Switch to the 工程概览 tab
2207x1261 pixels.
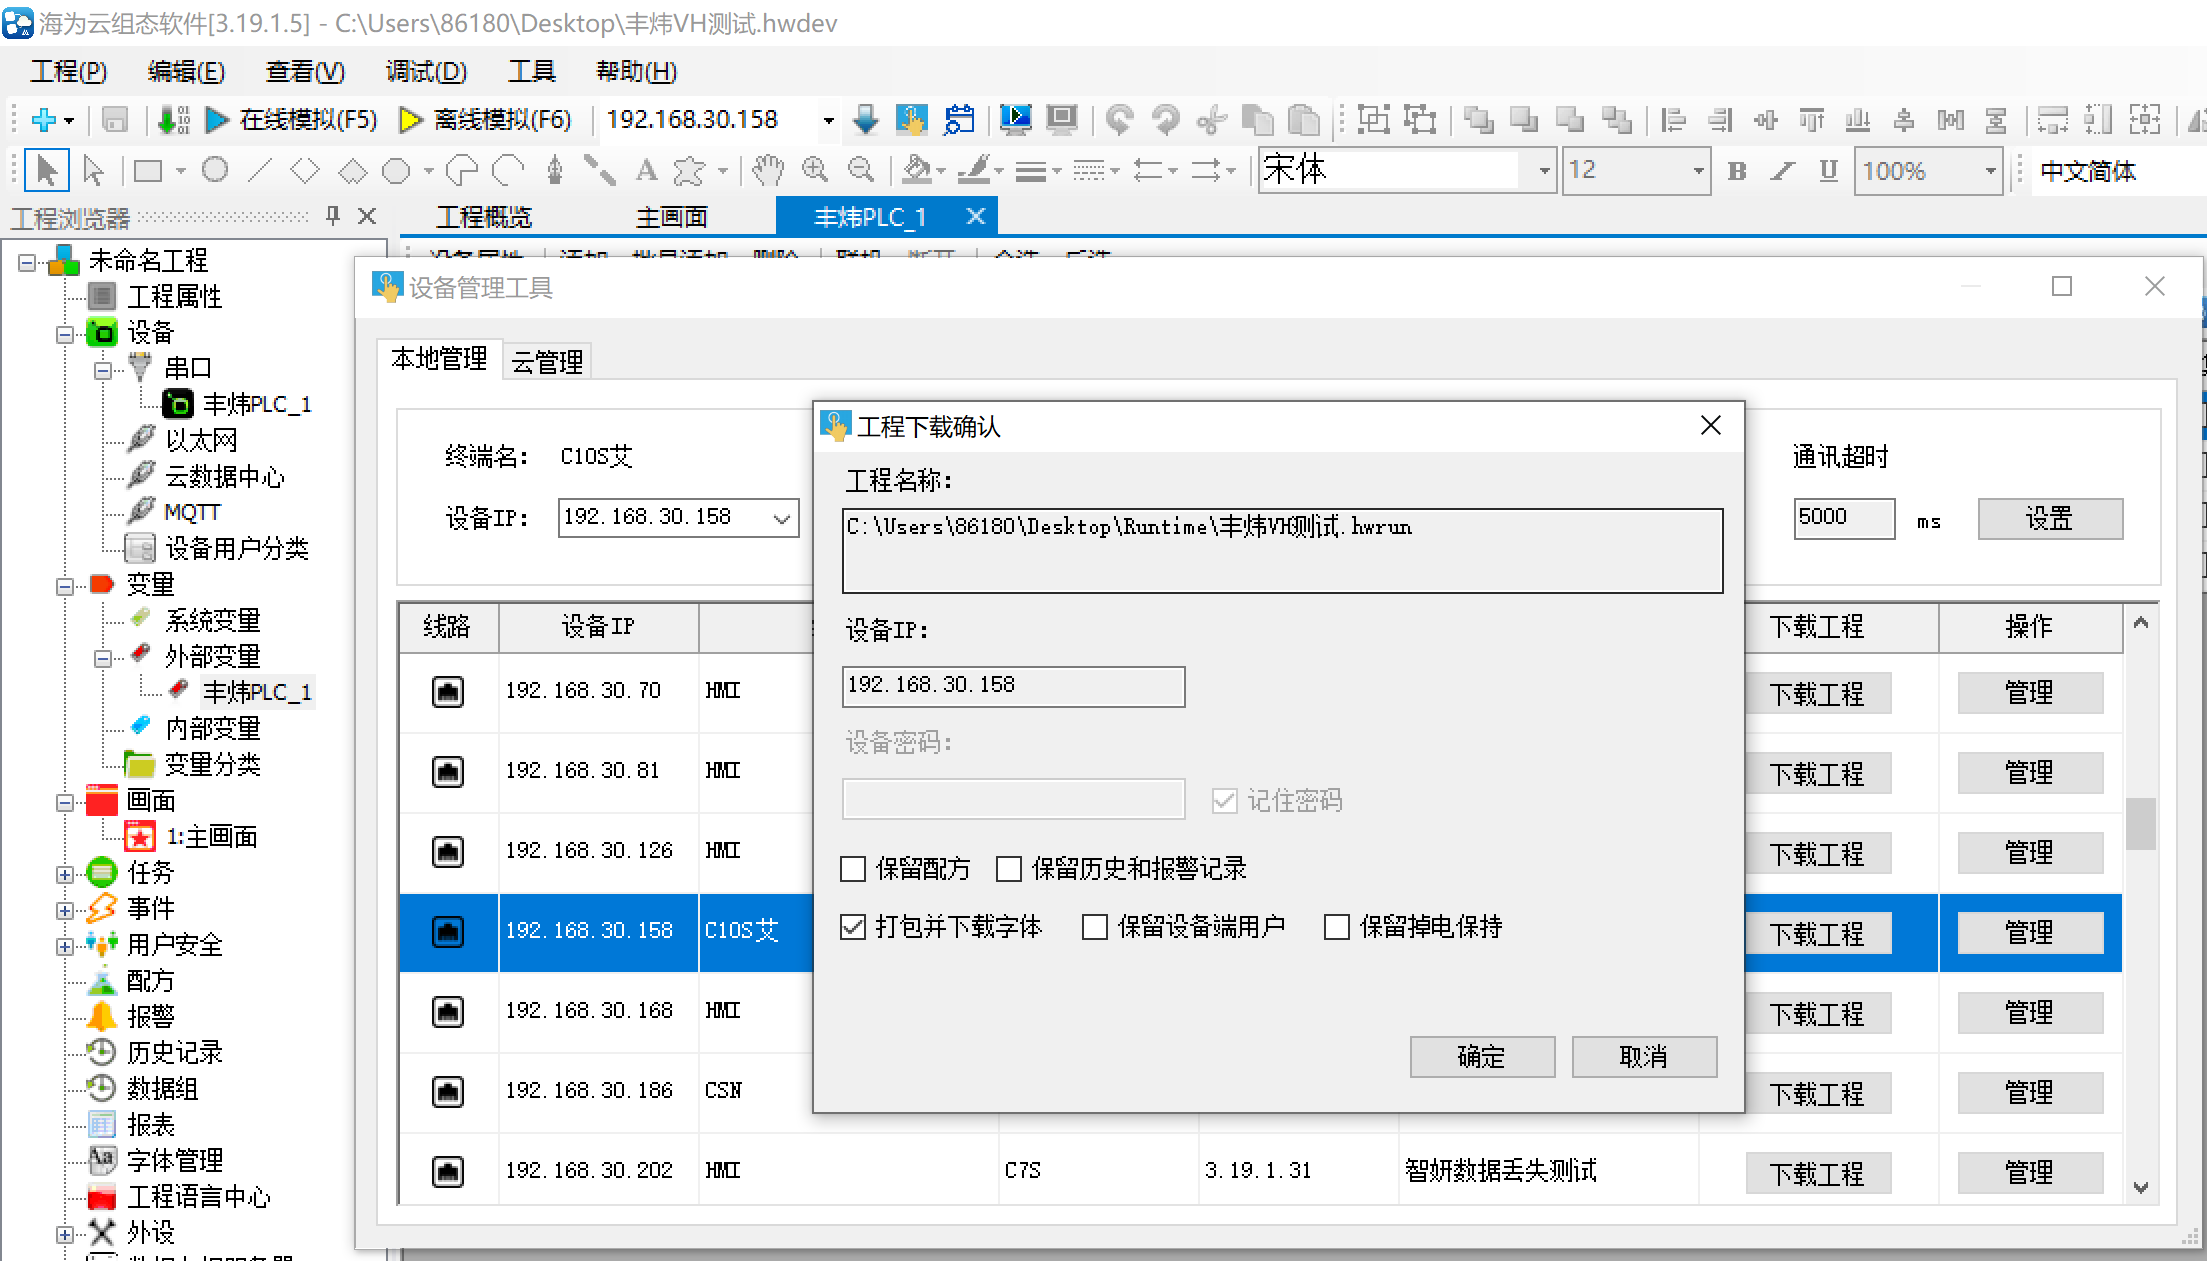point(485,217)
